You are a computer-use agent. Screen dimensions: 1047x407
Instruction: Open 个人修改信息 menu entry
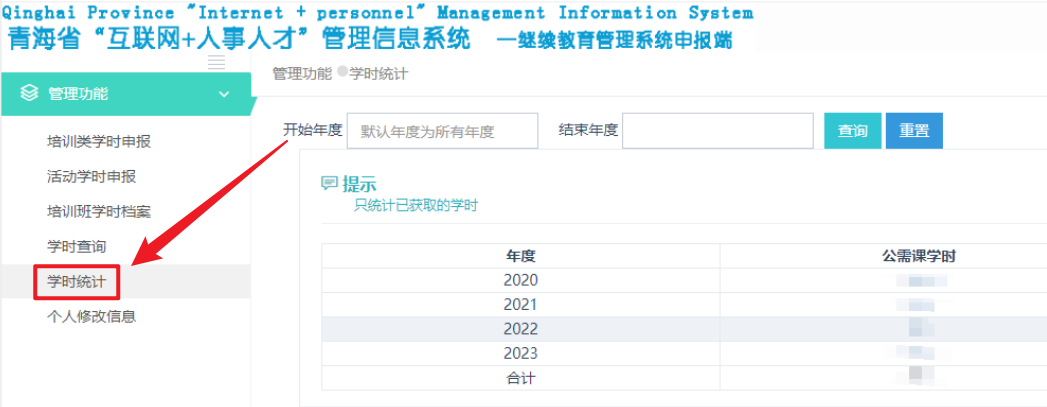[x=91, y=317]
